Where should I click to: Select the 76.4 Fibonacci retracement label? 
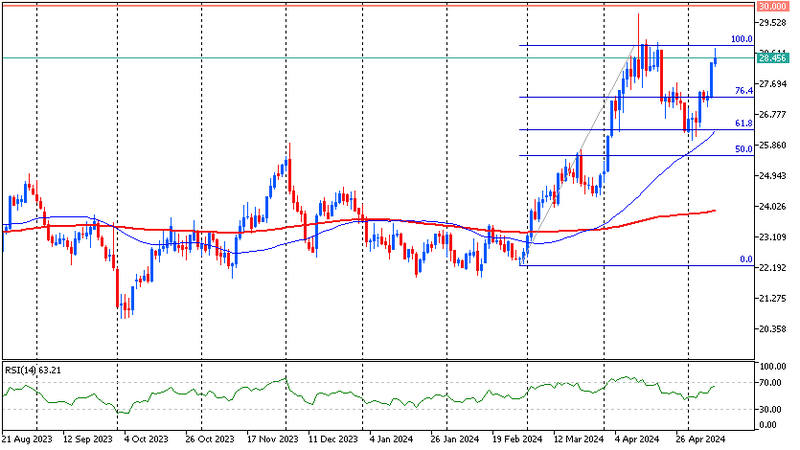point(743,91)
